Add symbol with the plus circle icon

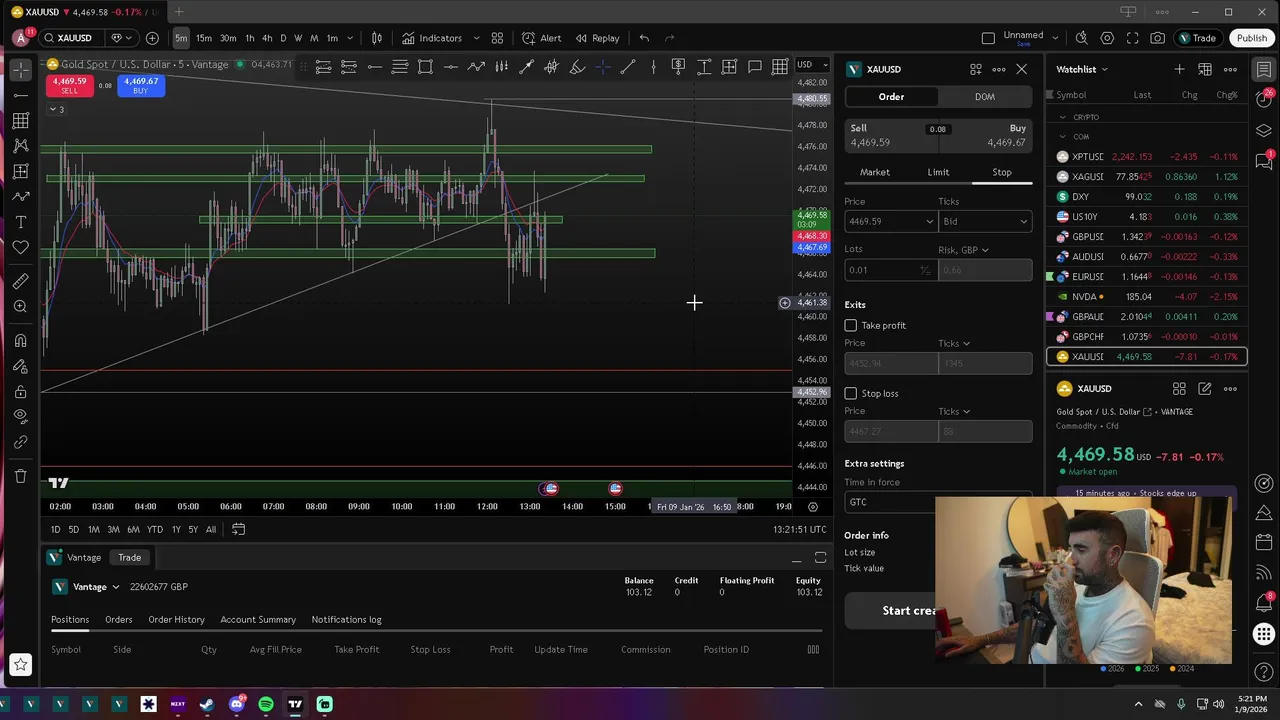tap(152, 38)
